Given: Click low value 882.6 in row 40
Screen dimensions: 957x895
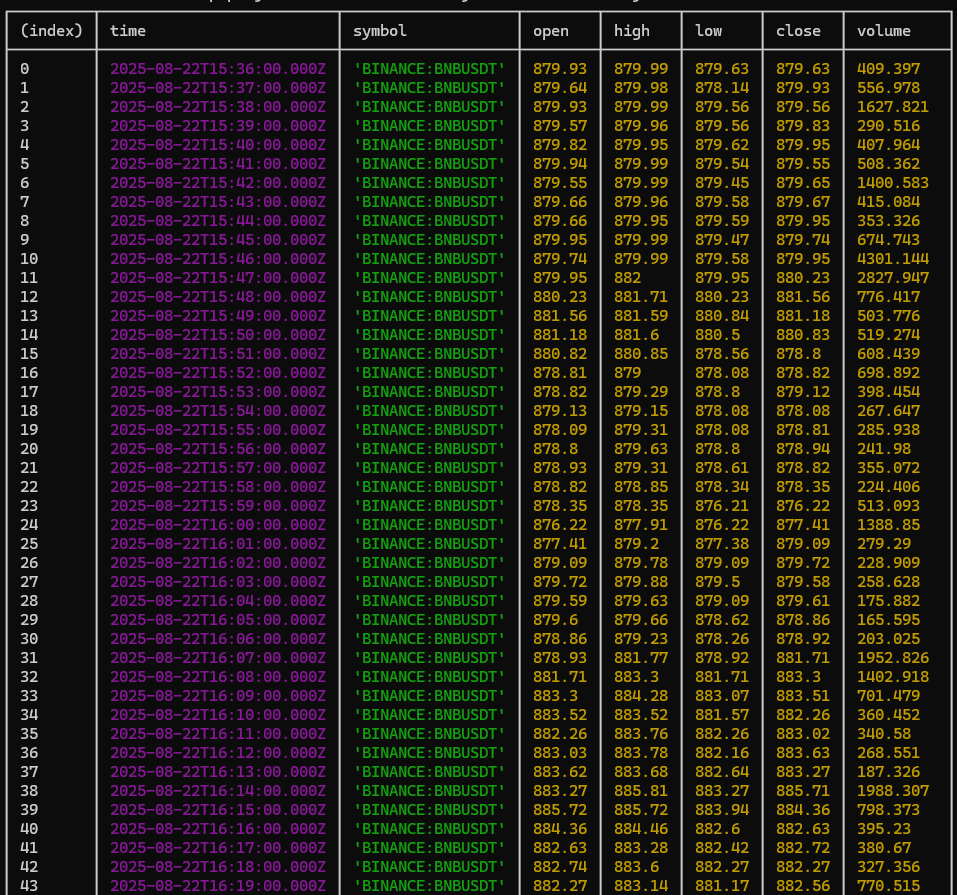Looking at the screenshot, I should [717, 829].
